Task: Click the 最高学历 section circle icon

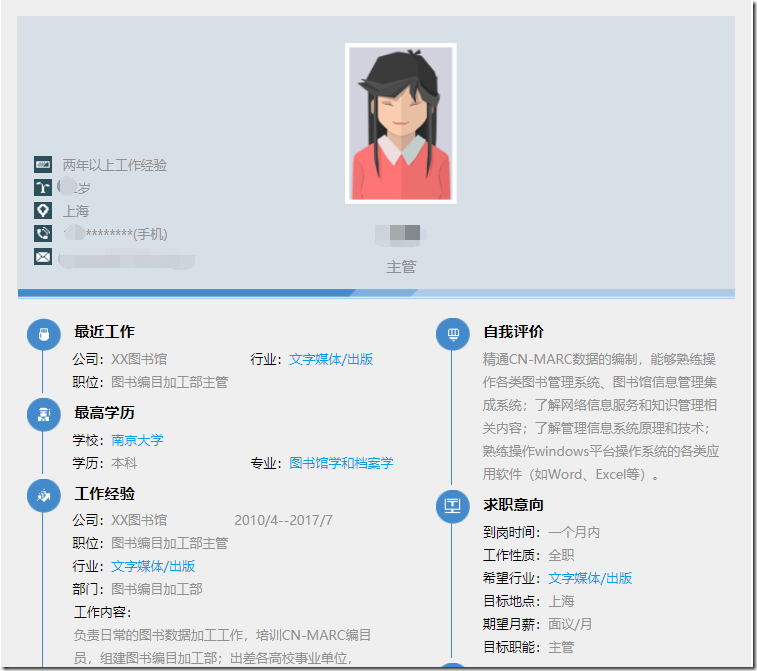Action: point(44,415)
